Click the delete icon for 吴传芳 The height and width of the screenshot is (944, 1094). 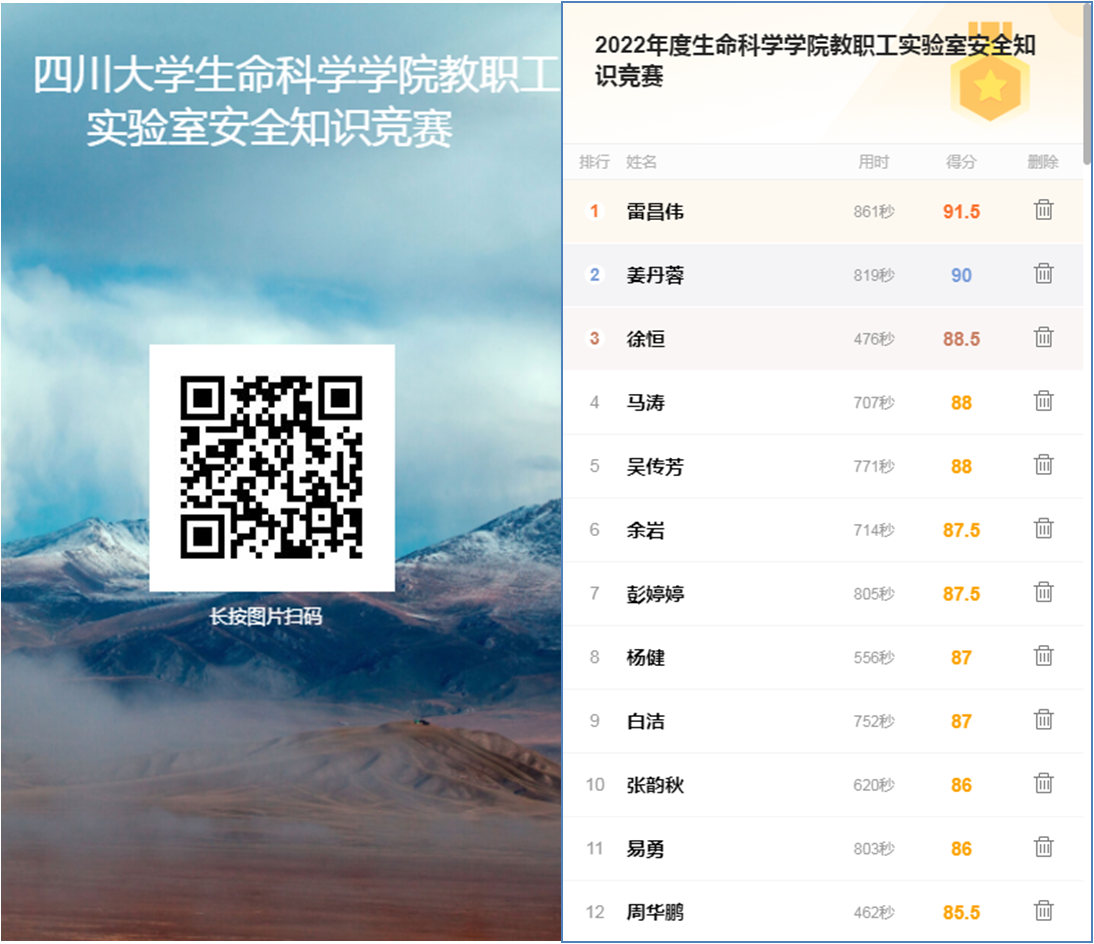(x=1043, y=465)
